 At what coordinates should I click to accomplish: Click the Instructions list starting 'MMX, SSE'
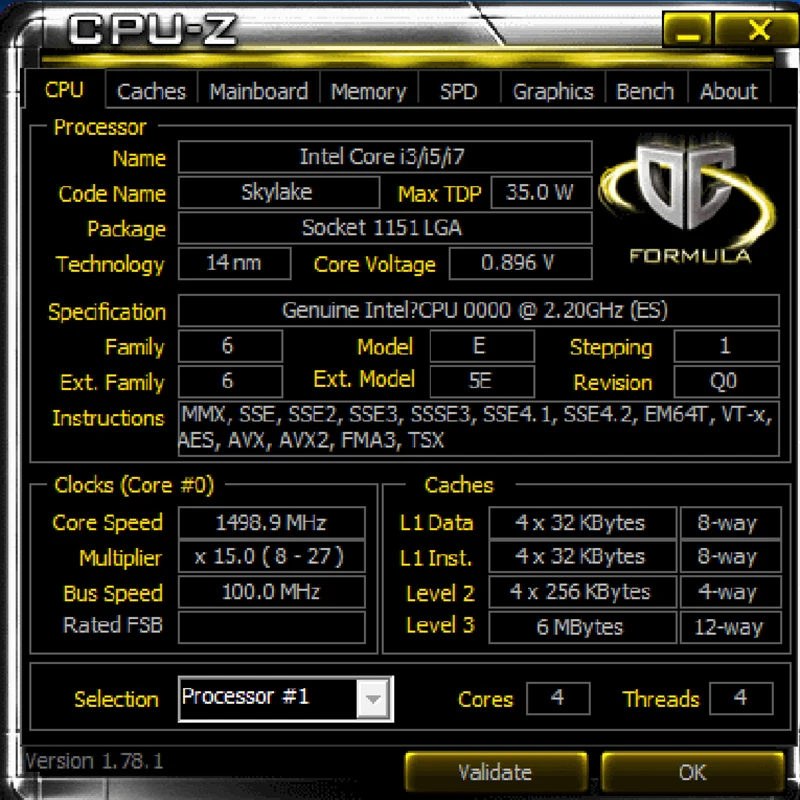479,428
